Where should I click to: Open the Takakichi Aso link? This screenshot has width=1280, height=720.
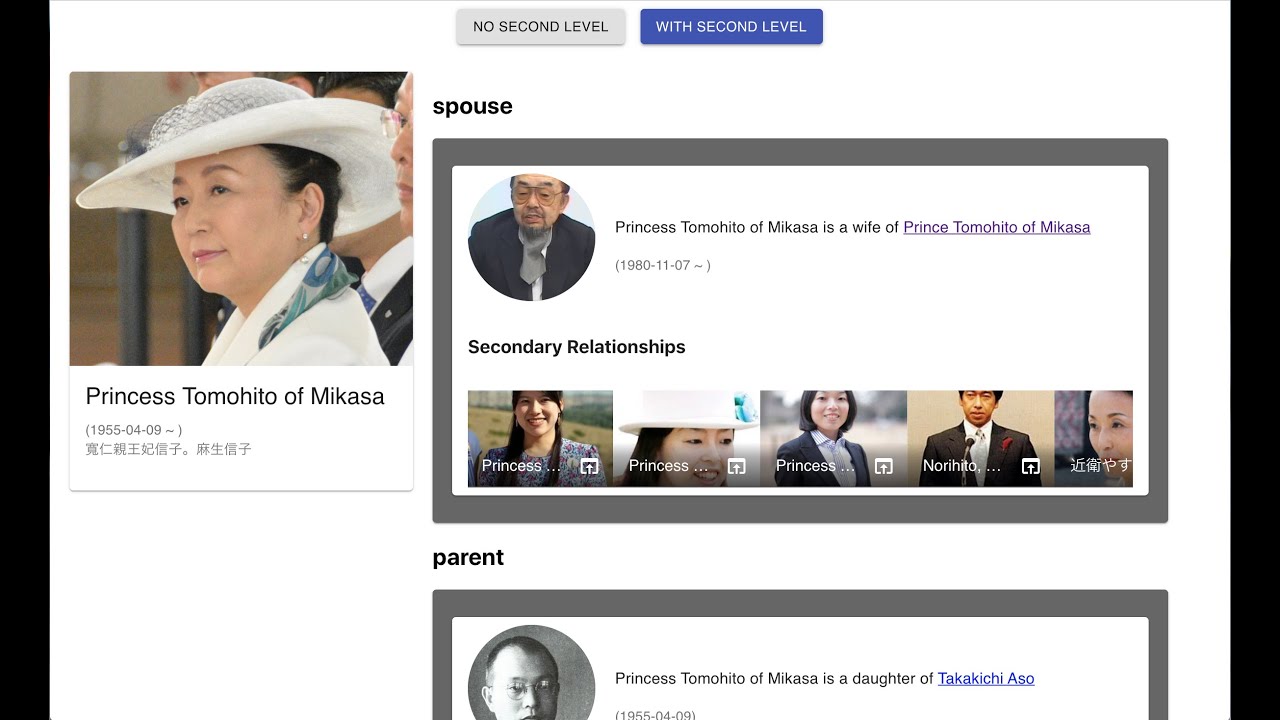coord(985,678)
